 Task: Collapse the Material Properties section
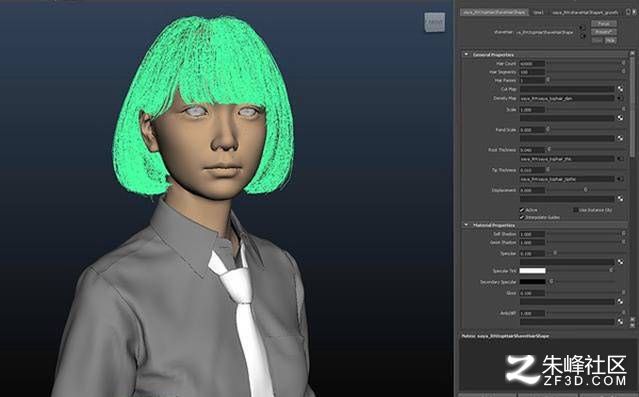pos(466,225)
